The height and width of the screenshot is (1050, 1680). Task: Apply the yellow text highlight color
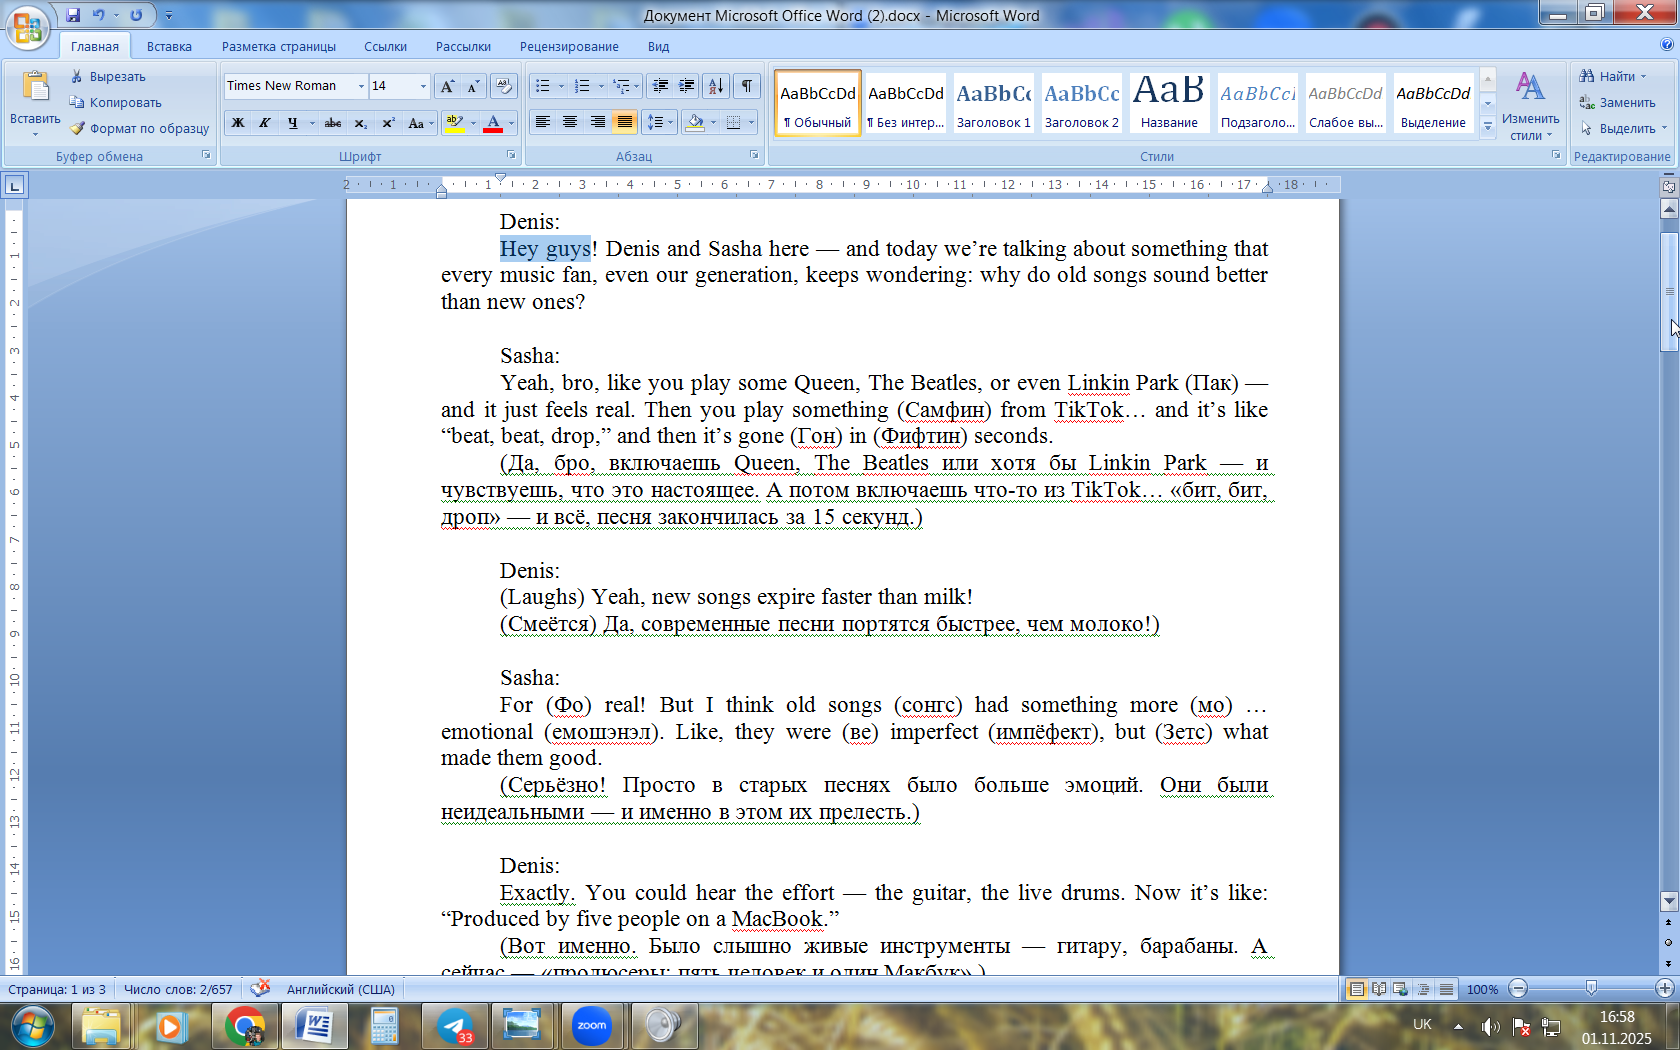tap(454, 123)
